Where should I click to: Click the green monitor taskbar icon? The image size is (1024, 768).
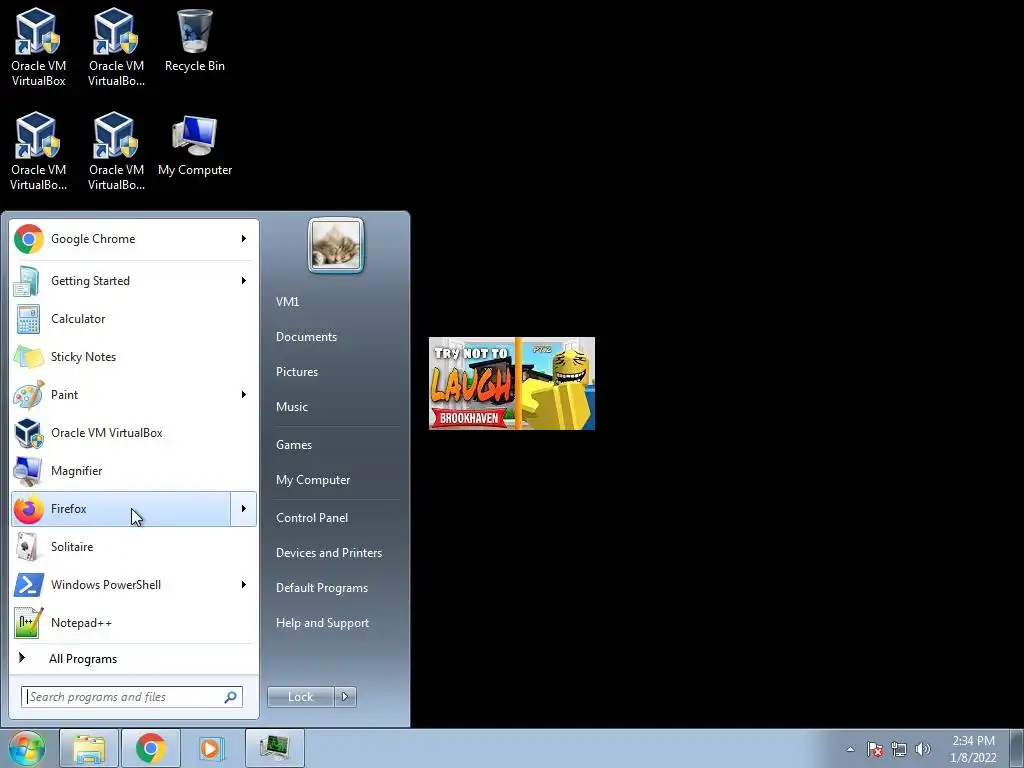274,748
